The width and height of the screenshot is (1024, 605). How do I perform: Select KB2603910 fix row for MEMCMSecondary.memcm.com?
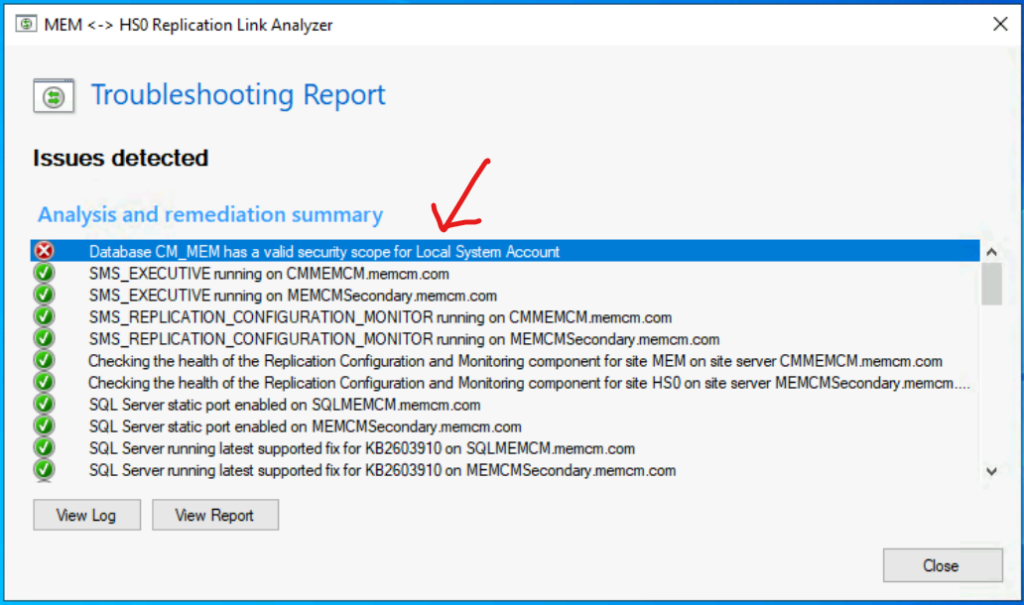coord(505,470)
